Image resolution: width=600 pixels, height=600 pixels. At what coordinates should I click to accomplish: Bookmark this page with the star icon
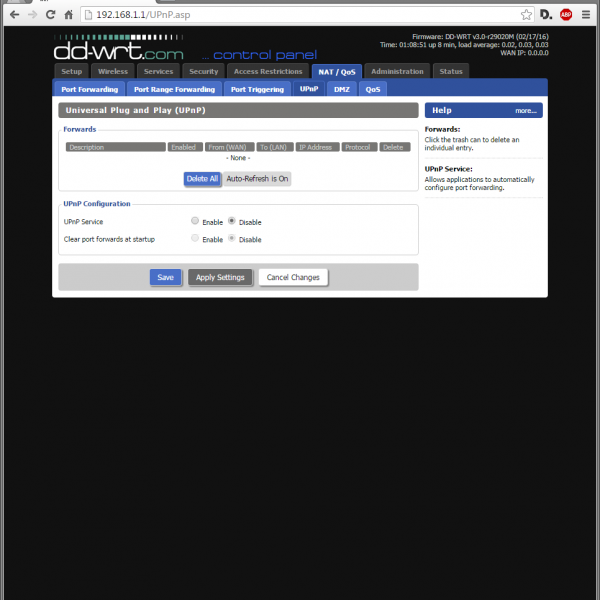click(526, 15)
